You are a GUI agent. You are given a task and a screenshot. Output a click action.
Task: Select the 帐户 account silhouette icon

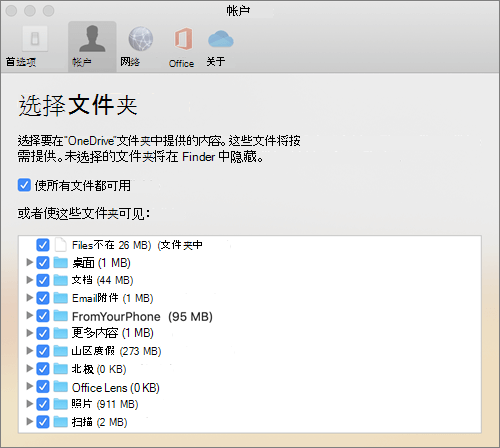92,39
